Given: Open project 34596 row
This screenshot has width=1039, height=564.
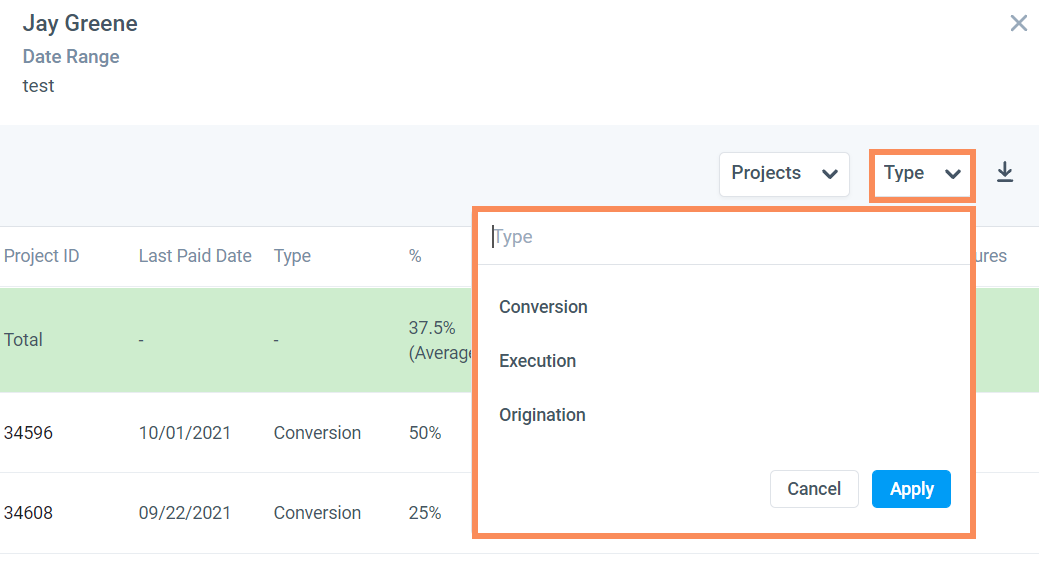Looking at the screenshot, I should click(29, 433).
